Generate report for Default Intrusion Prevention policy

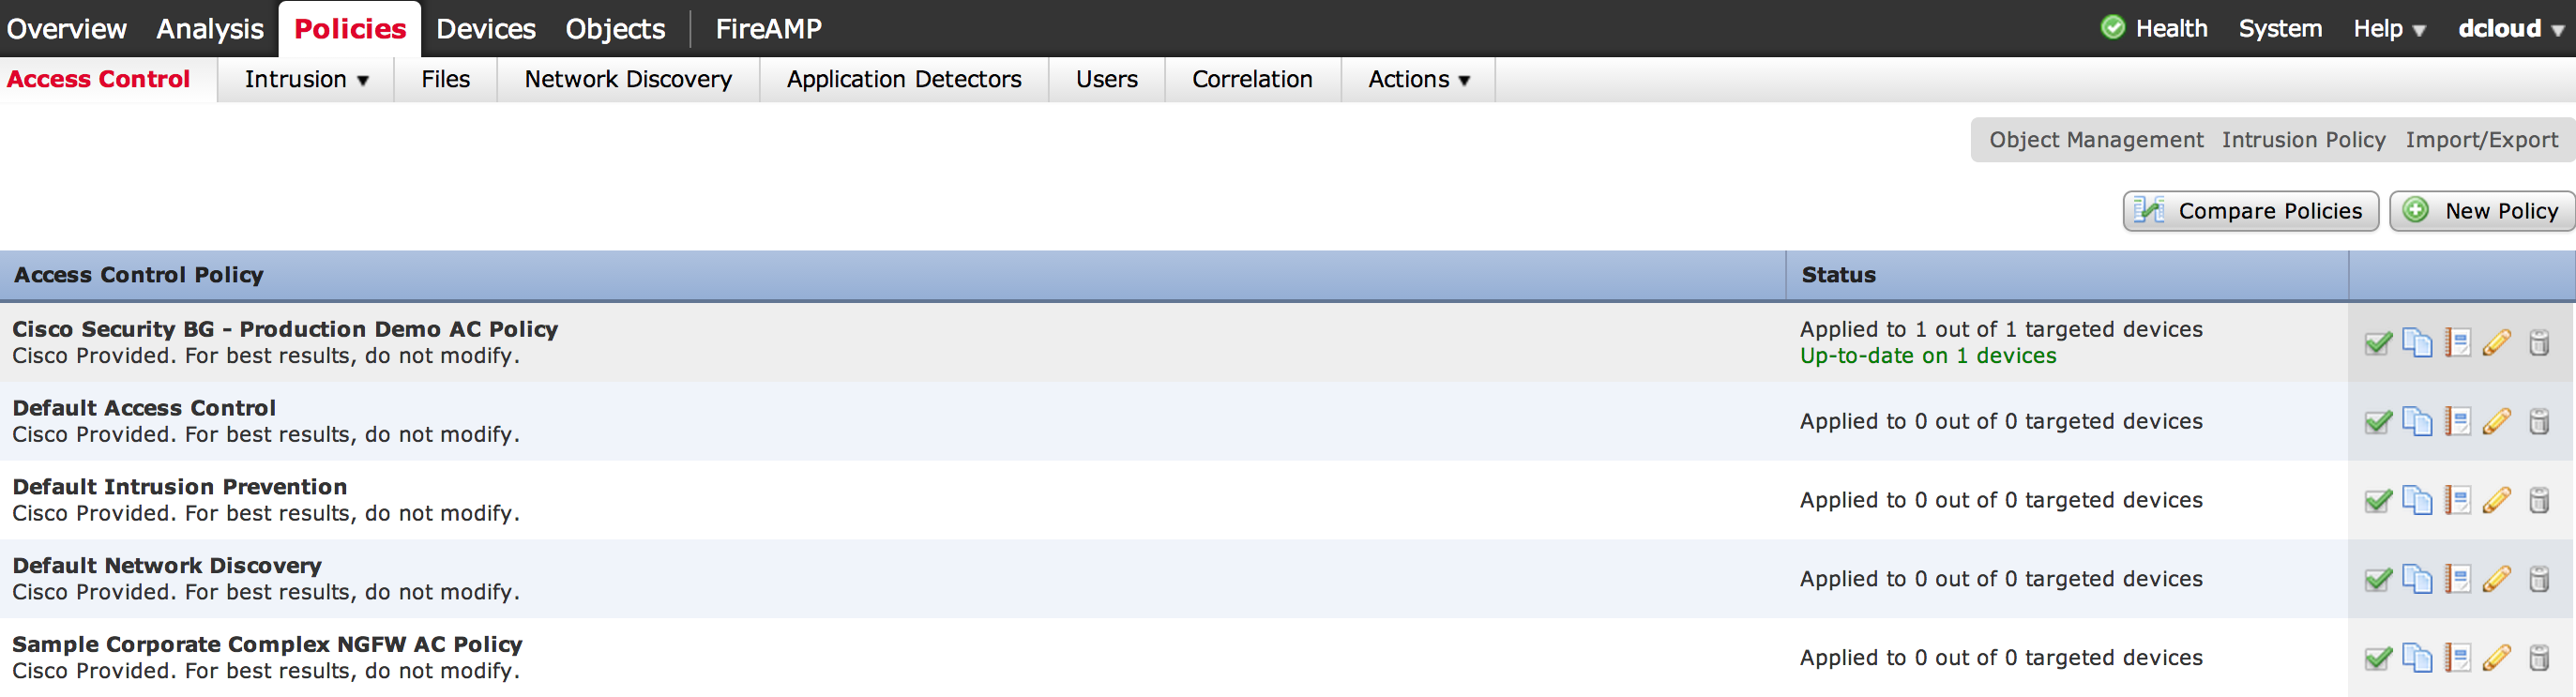click(2457, 500)
